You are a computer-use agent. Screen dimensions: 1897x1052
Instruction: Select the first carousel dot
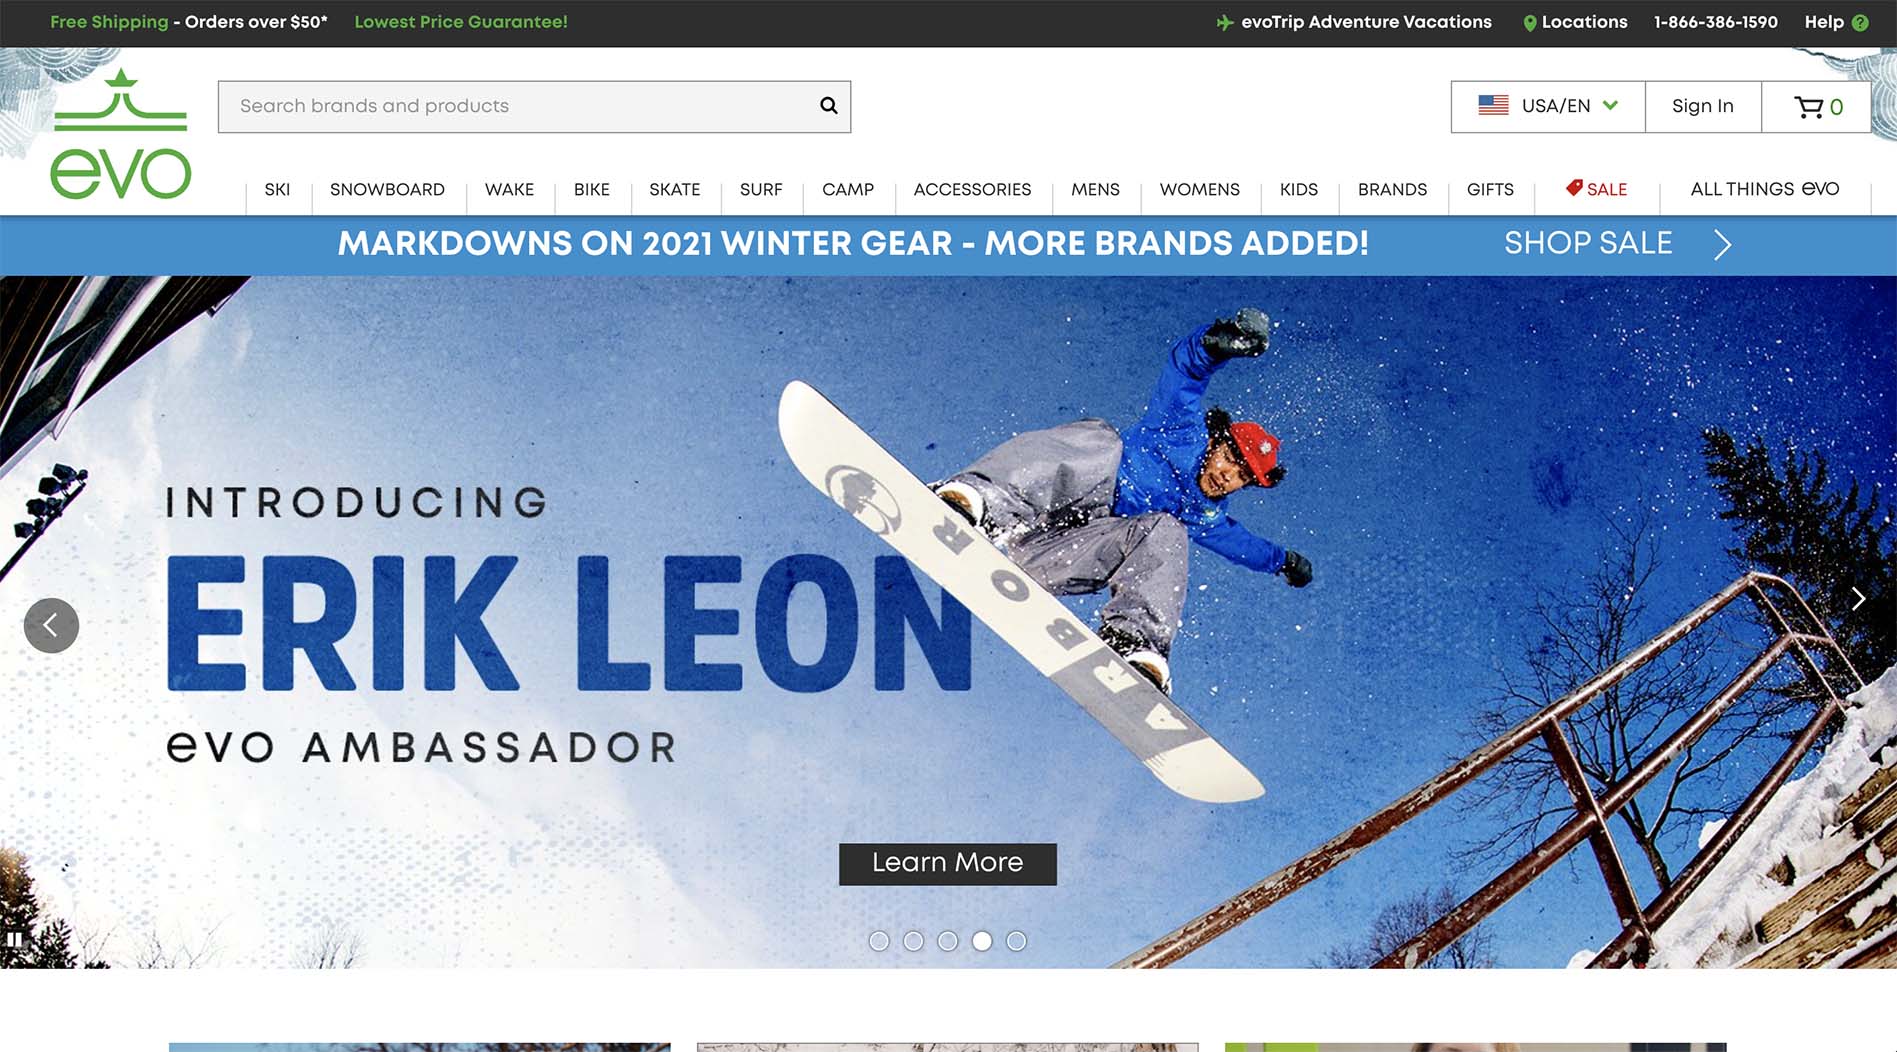point(879,941)
